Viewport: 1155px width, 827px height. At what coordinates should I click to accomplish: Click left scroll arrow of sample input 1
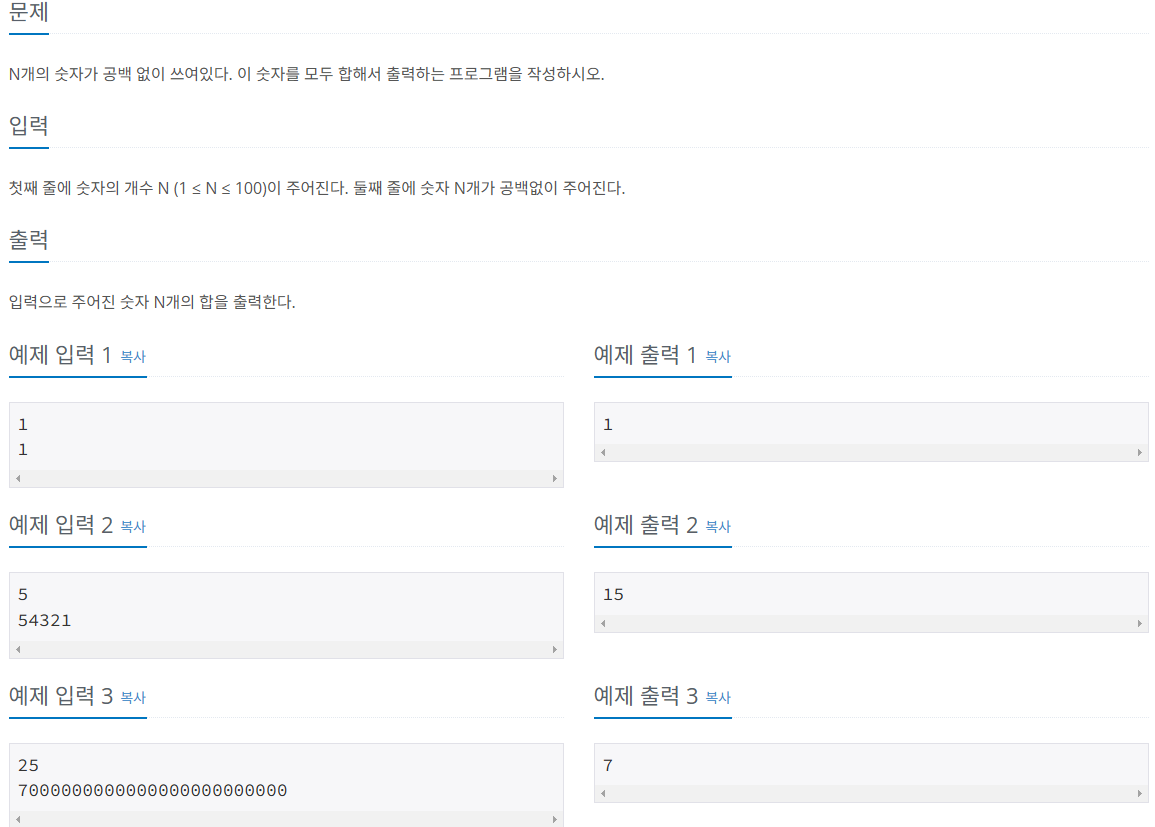[18, 479]
